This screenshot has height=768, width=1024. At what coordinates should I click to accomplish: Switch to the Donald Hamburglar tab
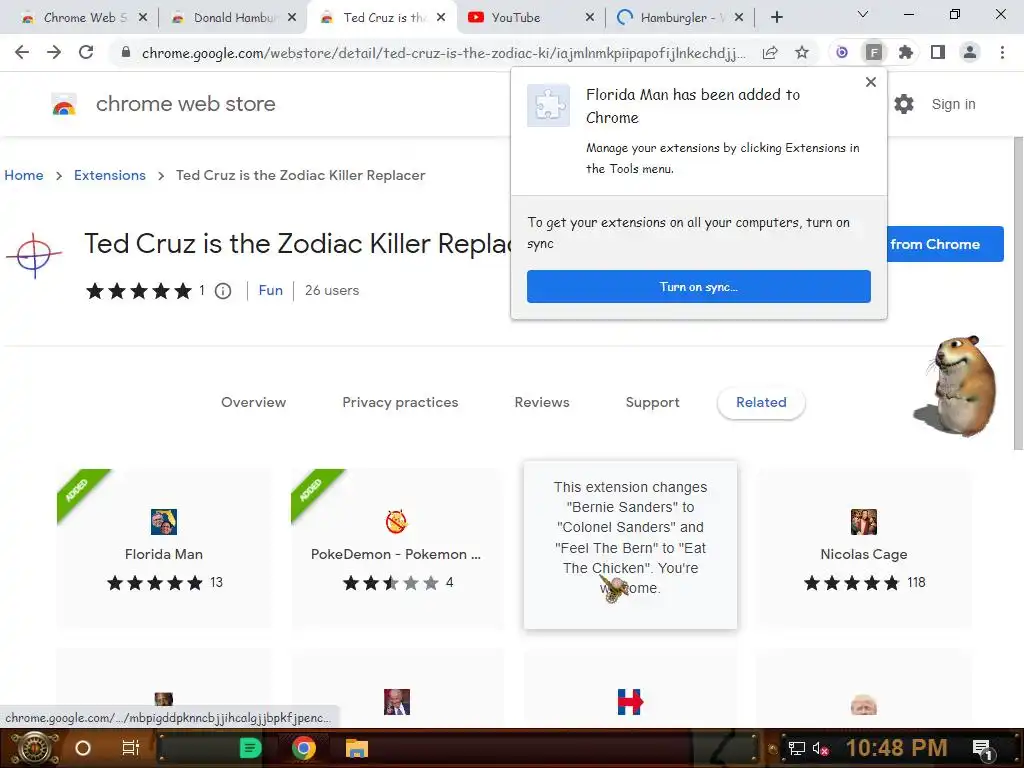click(x=232, y=18)
